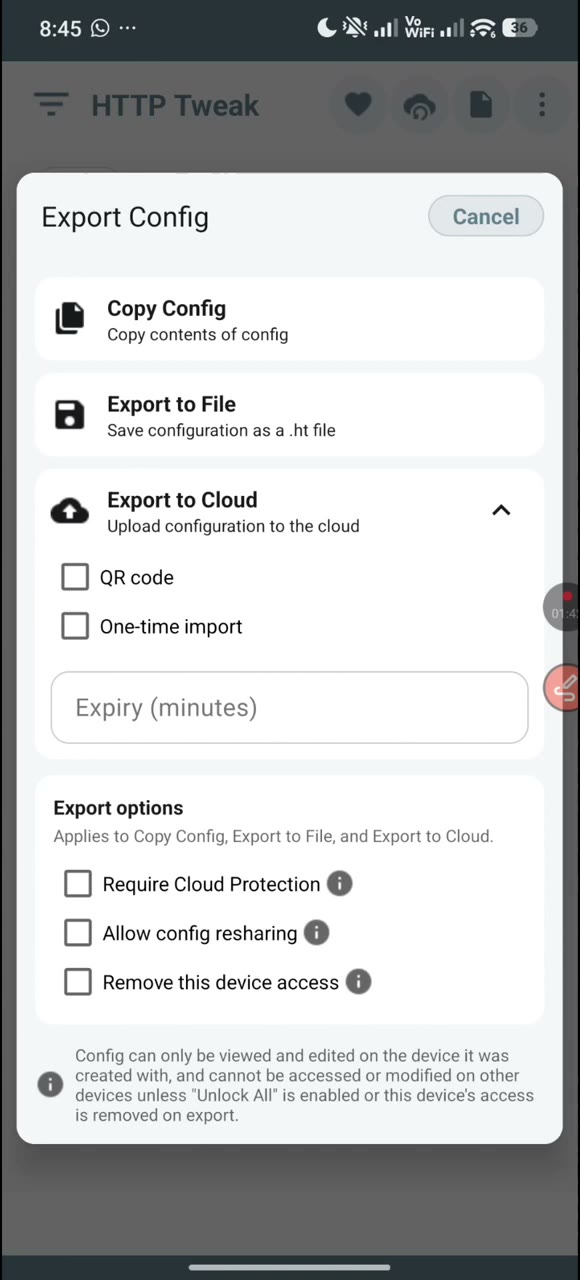
Task: Tap the battery indicator in status bar
Action: pos(518,28)
